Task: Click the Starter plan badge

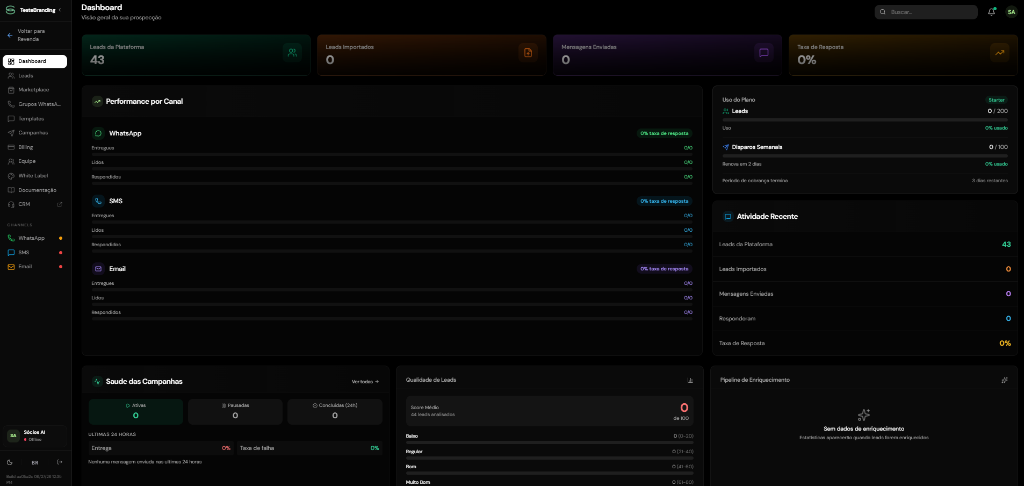Action: pos(997,100)
